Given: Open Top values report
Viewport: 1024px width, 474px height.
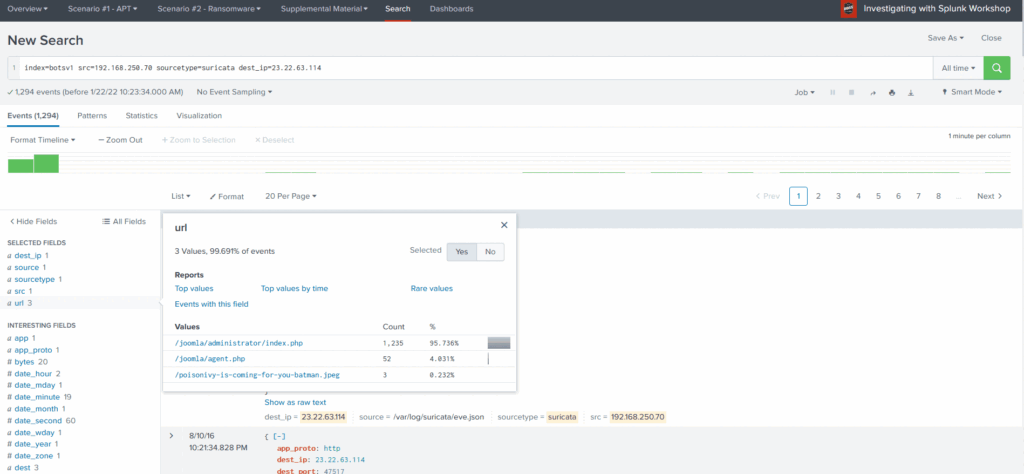Looking at the screenshot, I should tap(194, 289).
